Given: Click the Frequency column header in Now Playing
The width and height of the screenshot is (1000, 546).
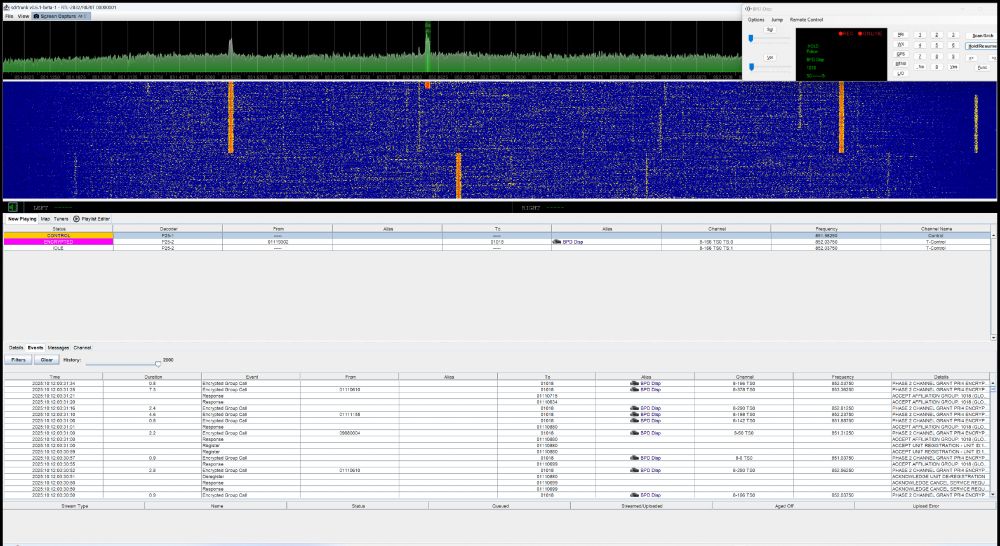Looking at the screenshot, I should tap(825, 228).
